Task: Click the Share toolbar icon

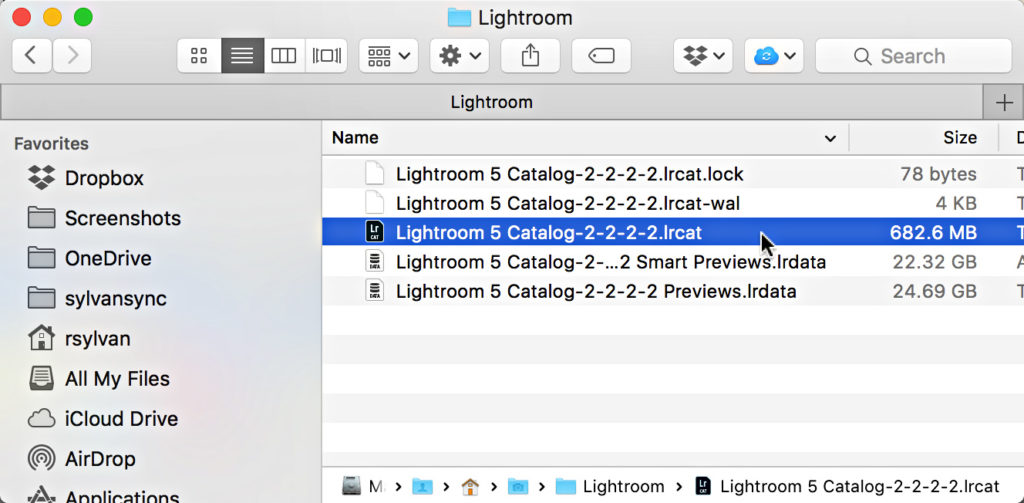Action: pyautogui.click(x=530, y=56)
